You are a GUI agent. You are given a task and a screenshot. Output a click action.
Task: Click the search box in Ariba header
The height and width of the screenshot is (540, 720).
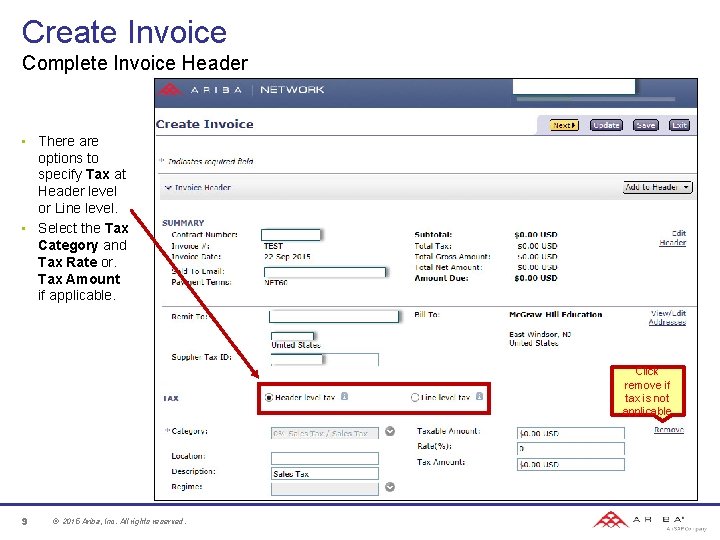(x=574, y=86)
